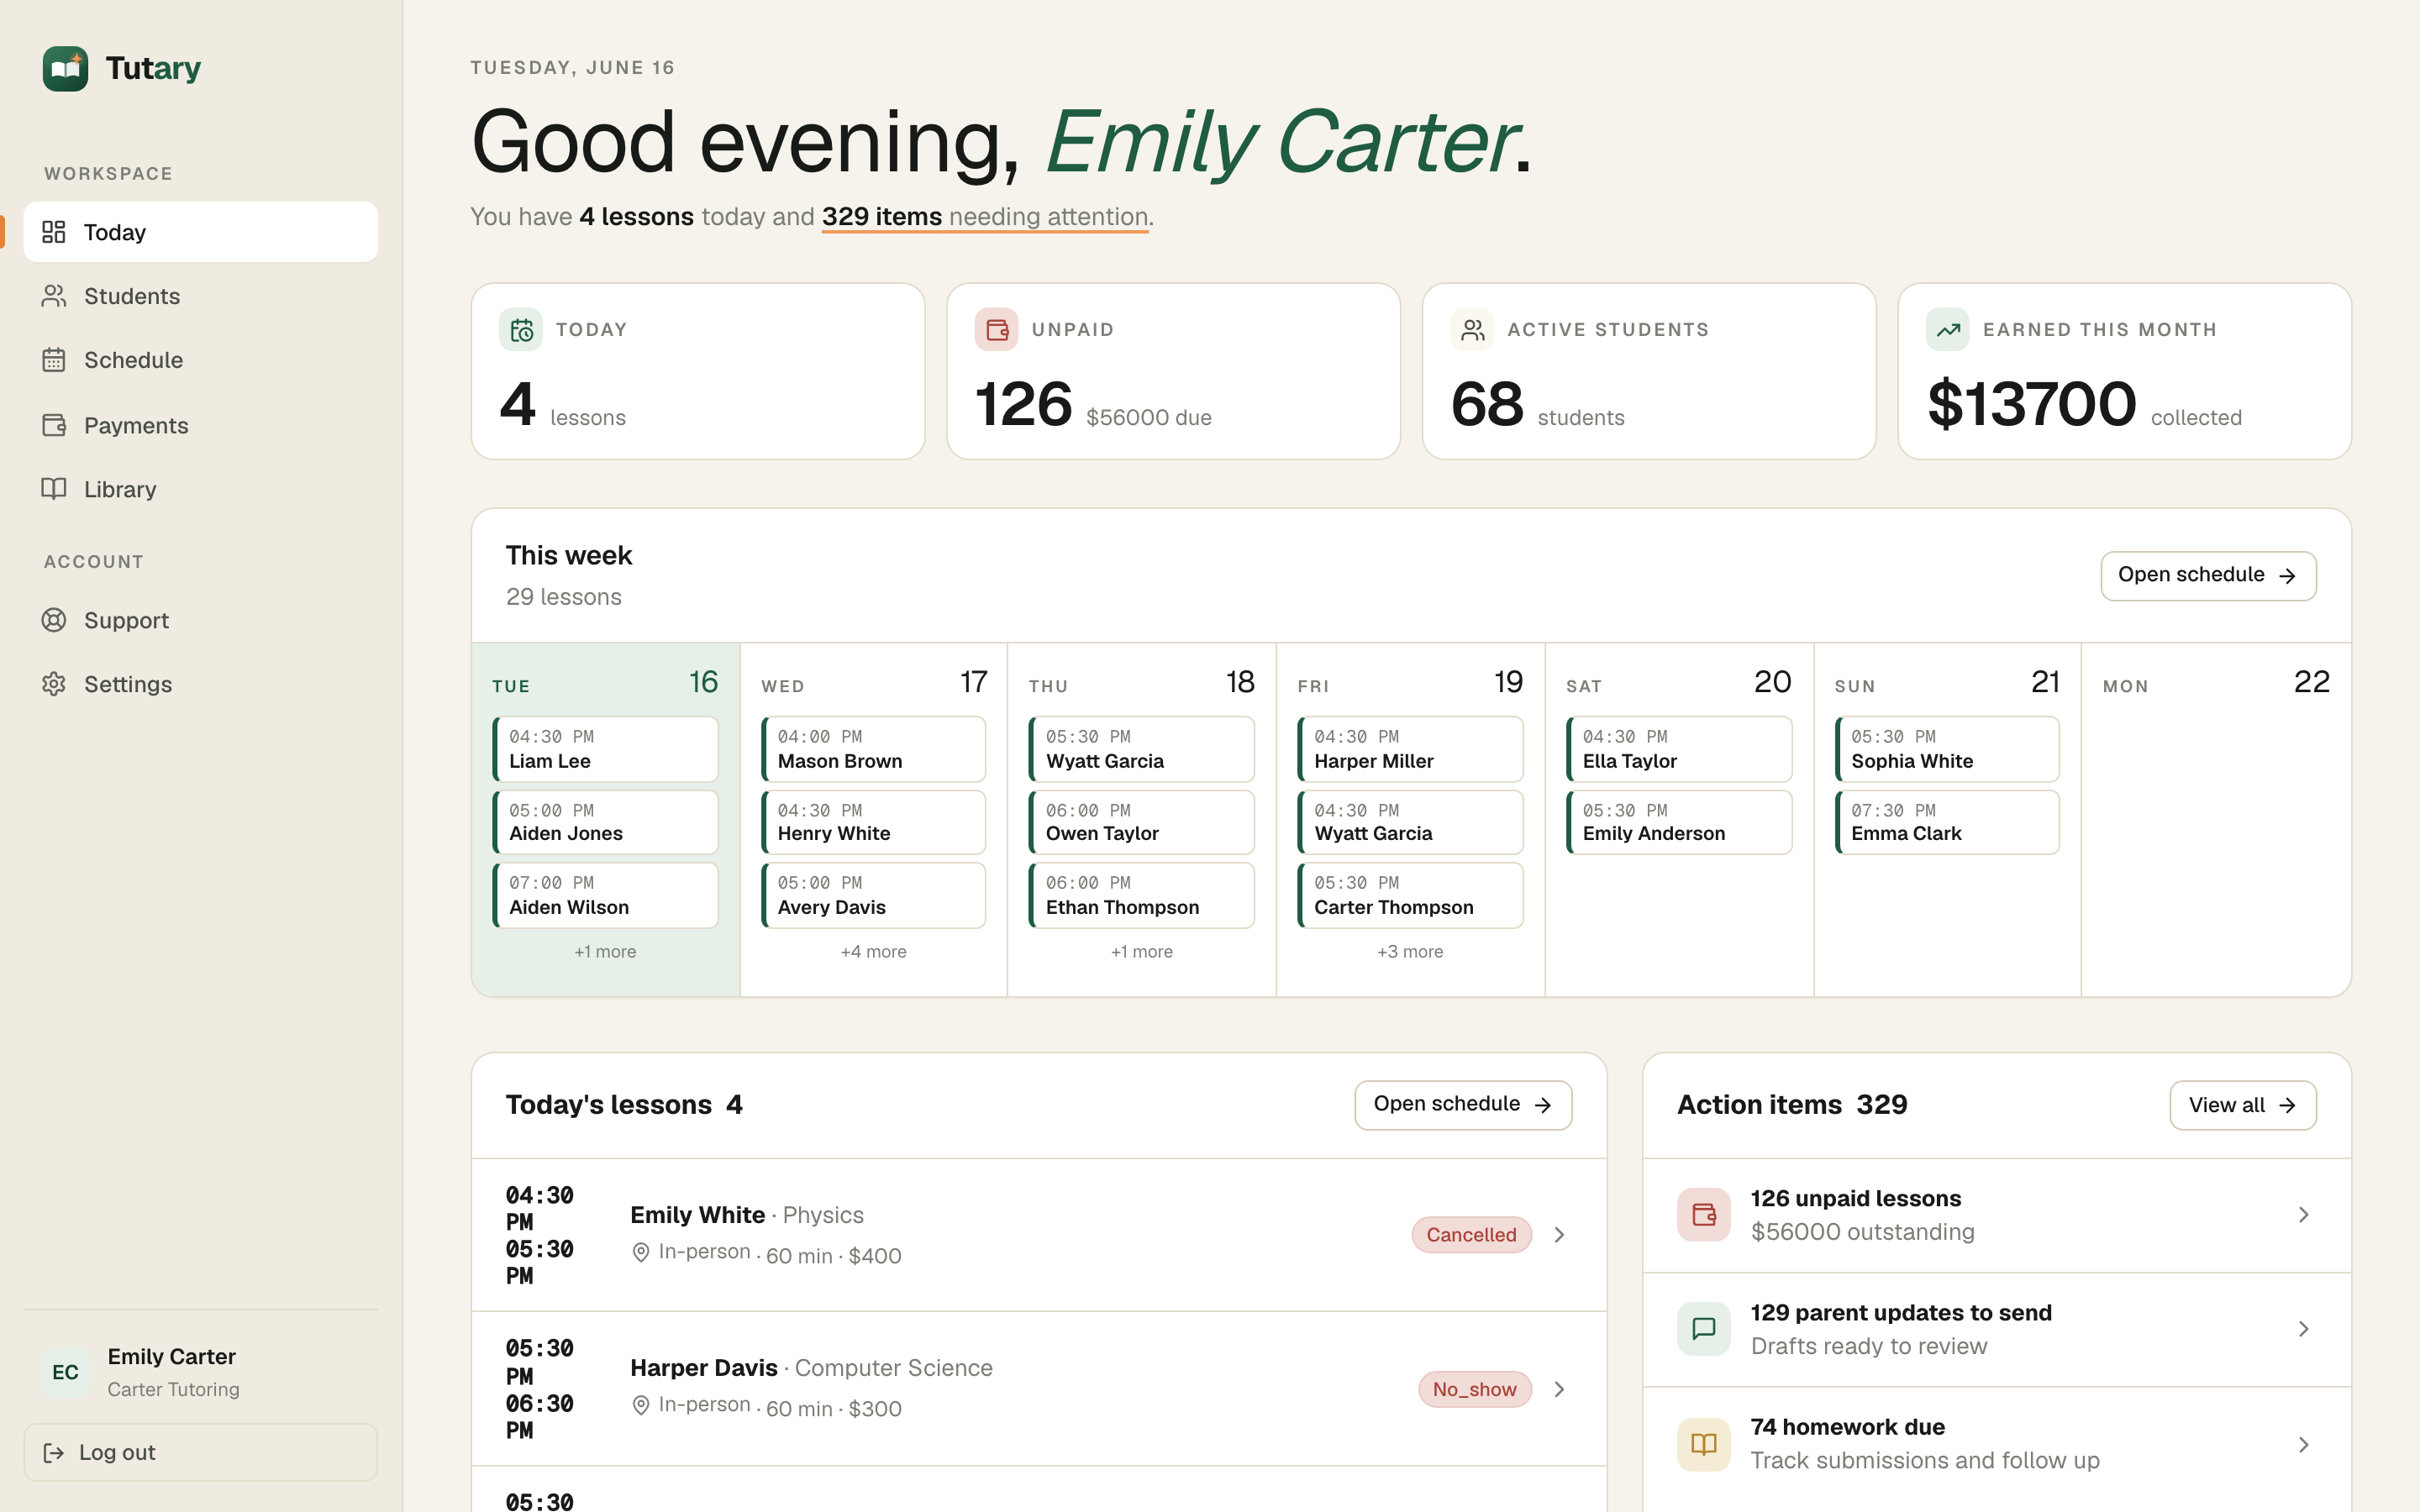This screenshot has height=1512, width=2420.
Task: Click Open schedule in This week panel
Action: (x=2208, y=576)
